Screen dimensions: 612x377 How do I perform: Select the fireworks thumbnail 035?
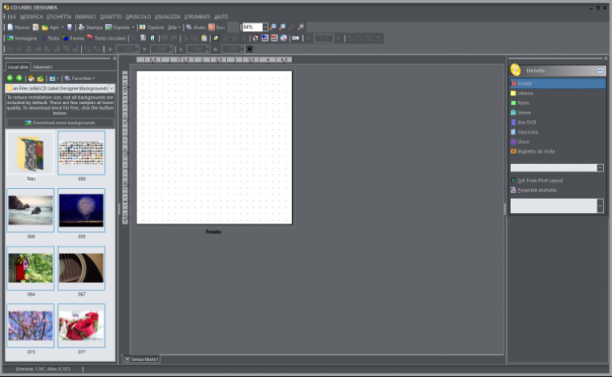coord(81,210)
